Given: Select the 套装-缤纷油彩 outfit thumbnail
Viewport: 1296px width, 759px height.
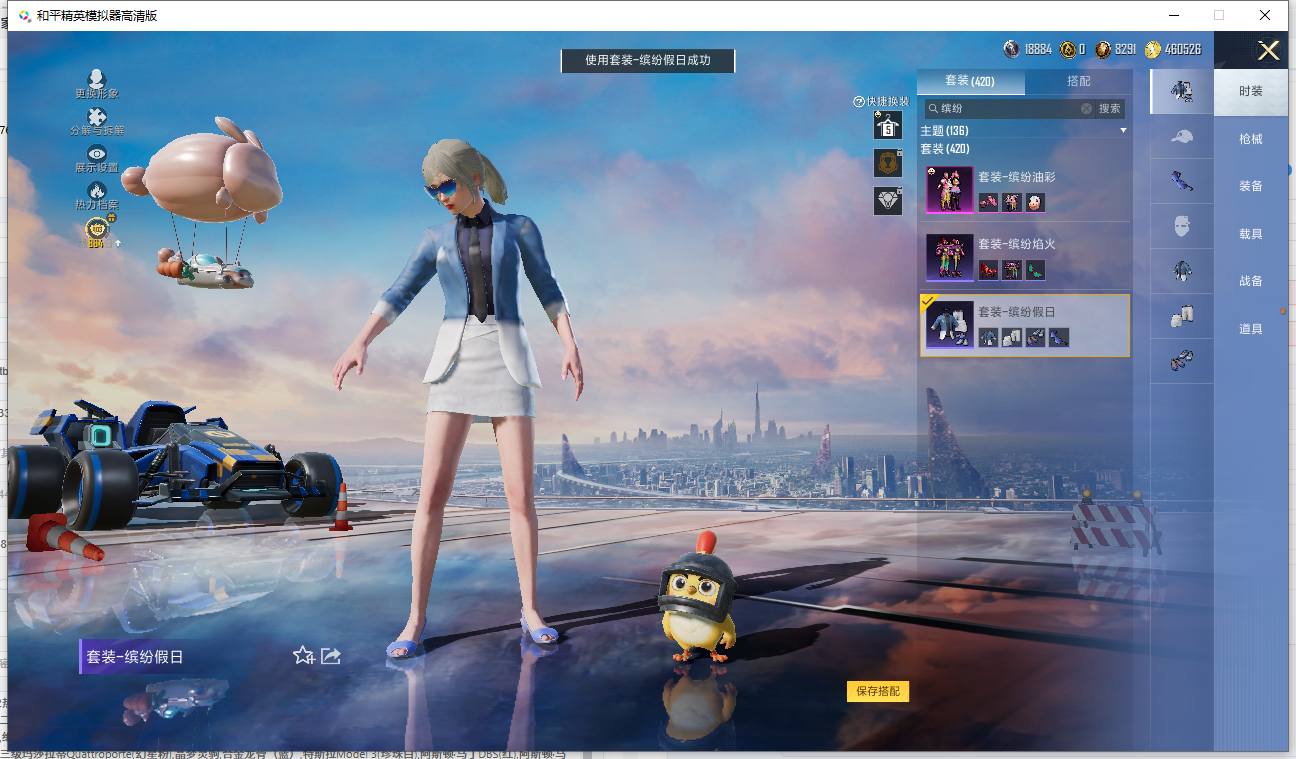Looking at the screenshot, I should click(949, 190).
